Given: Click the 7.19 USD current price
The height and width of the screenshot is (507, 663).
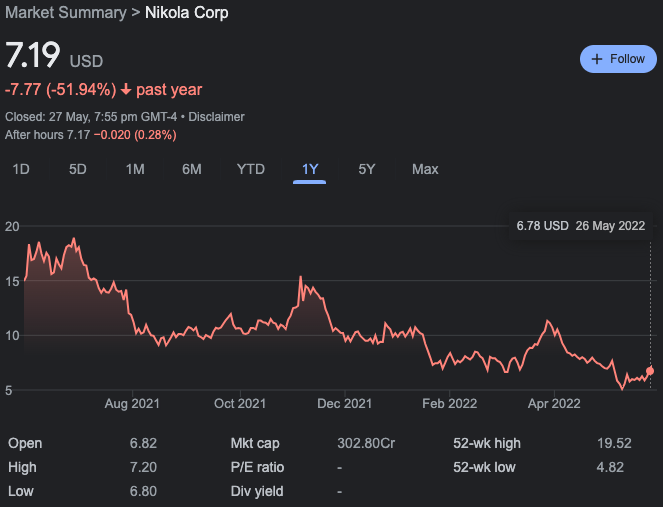Looking at the screenshot, I should [34, 56].
